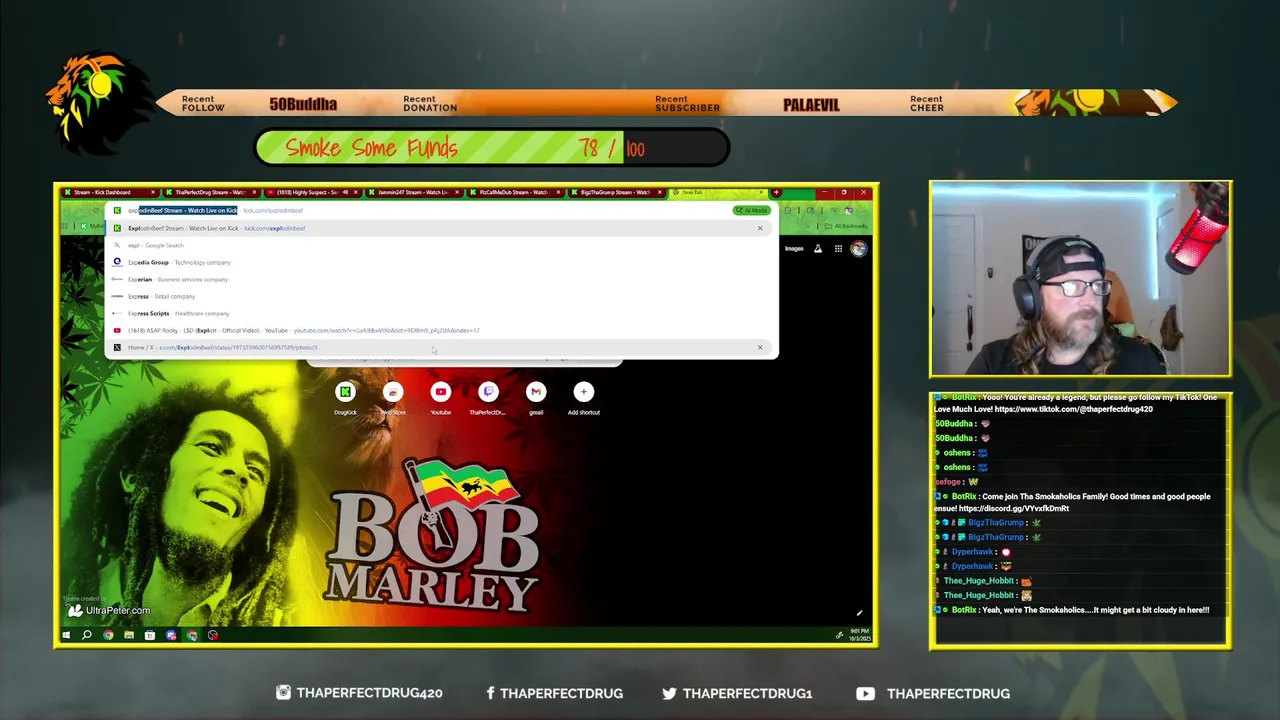Click the Add shortcut plus icon

[x=583, y=392]
